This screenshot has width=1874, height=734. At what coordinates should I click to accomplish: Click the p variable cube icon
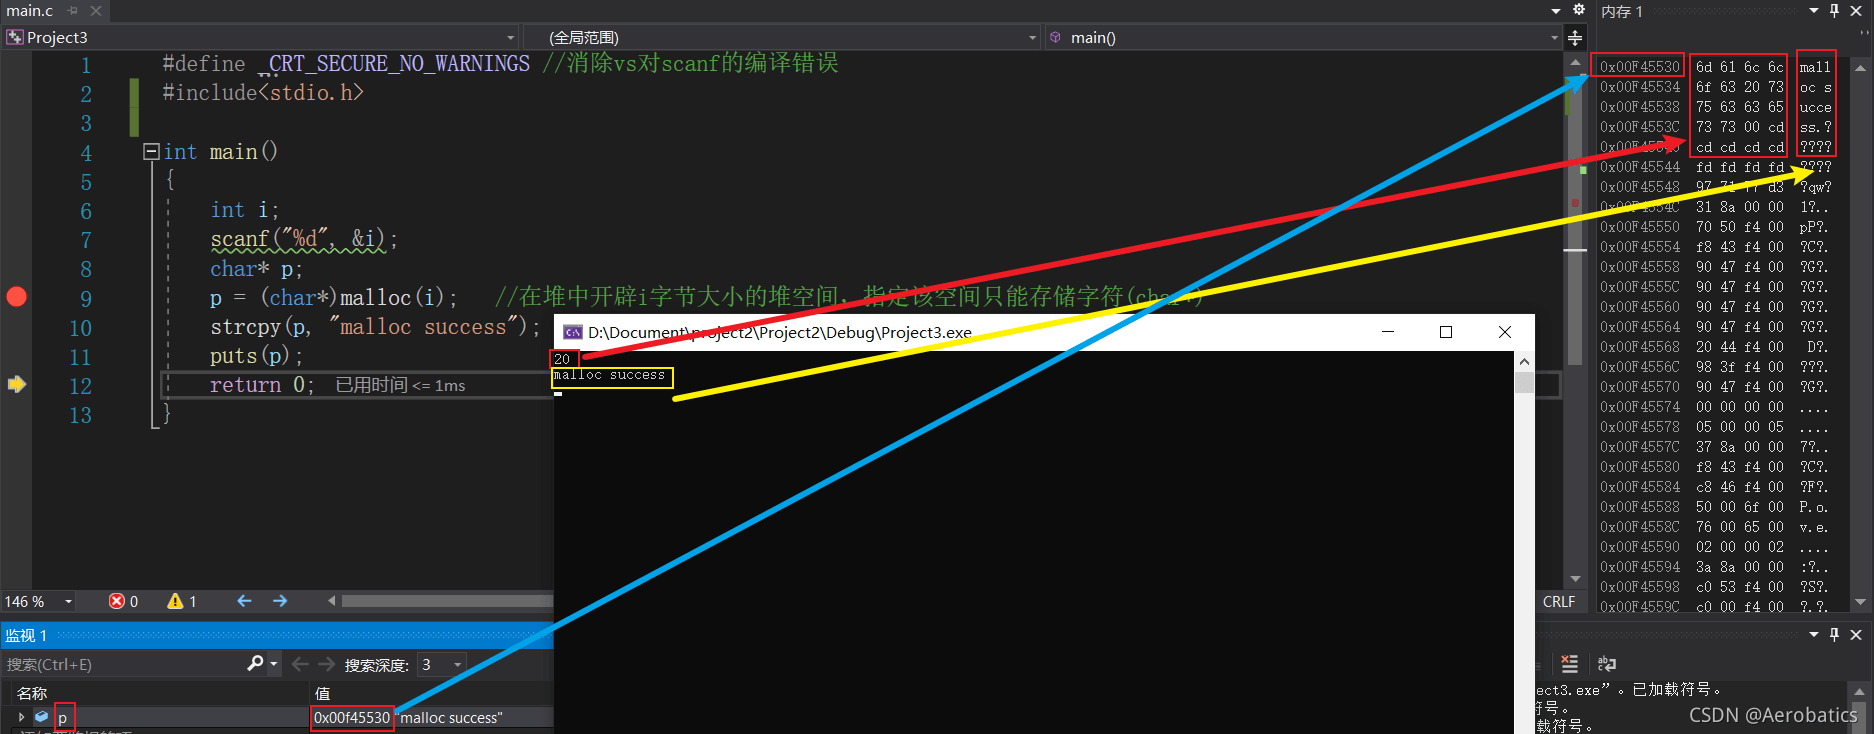tap(41, 717)
